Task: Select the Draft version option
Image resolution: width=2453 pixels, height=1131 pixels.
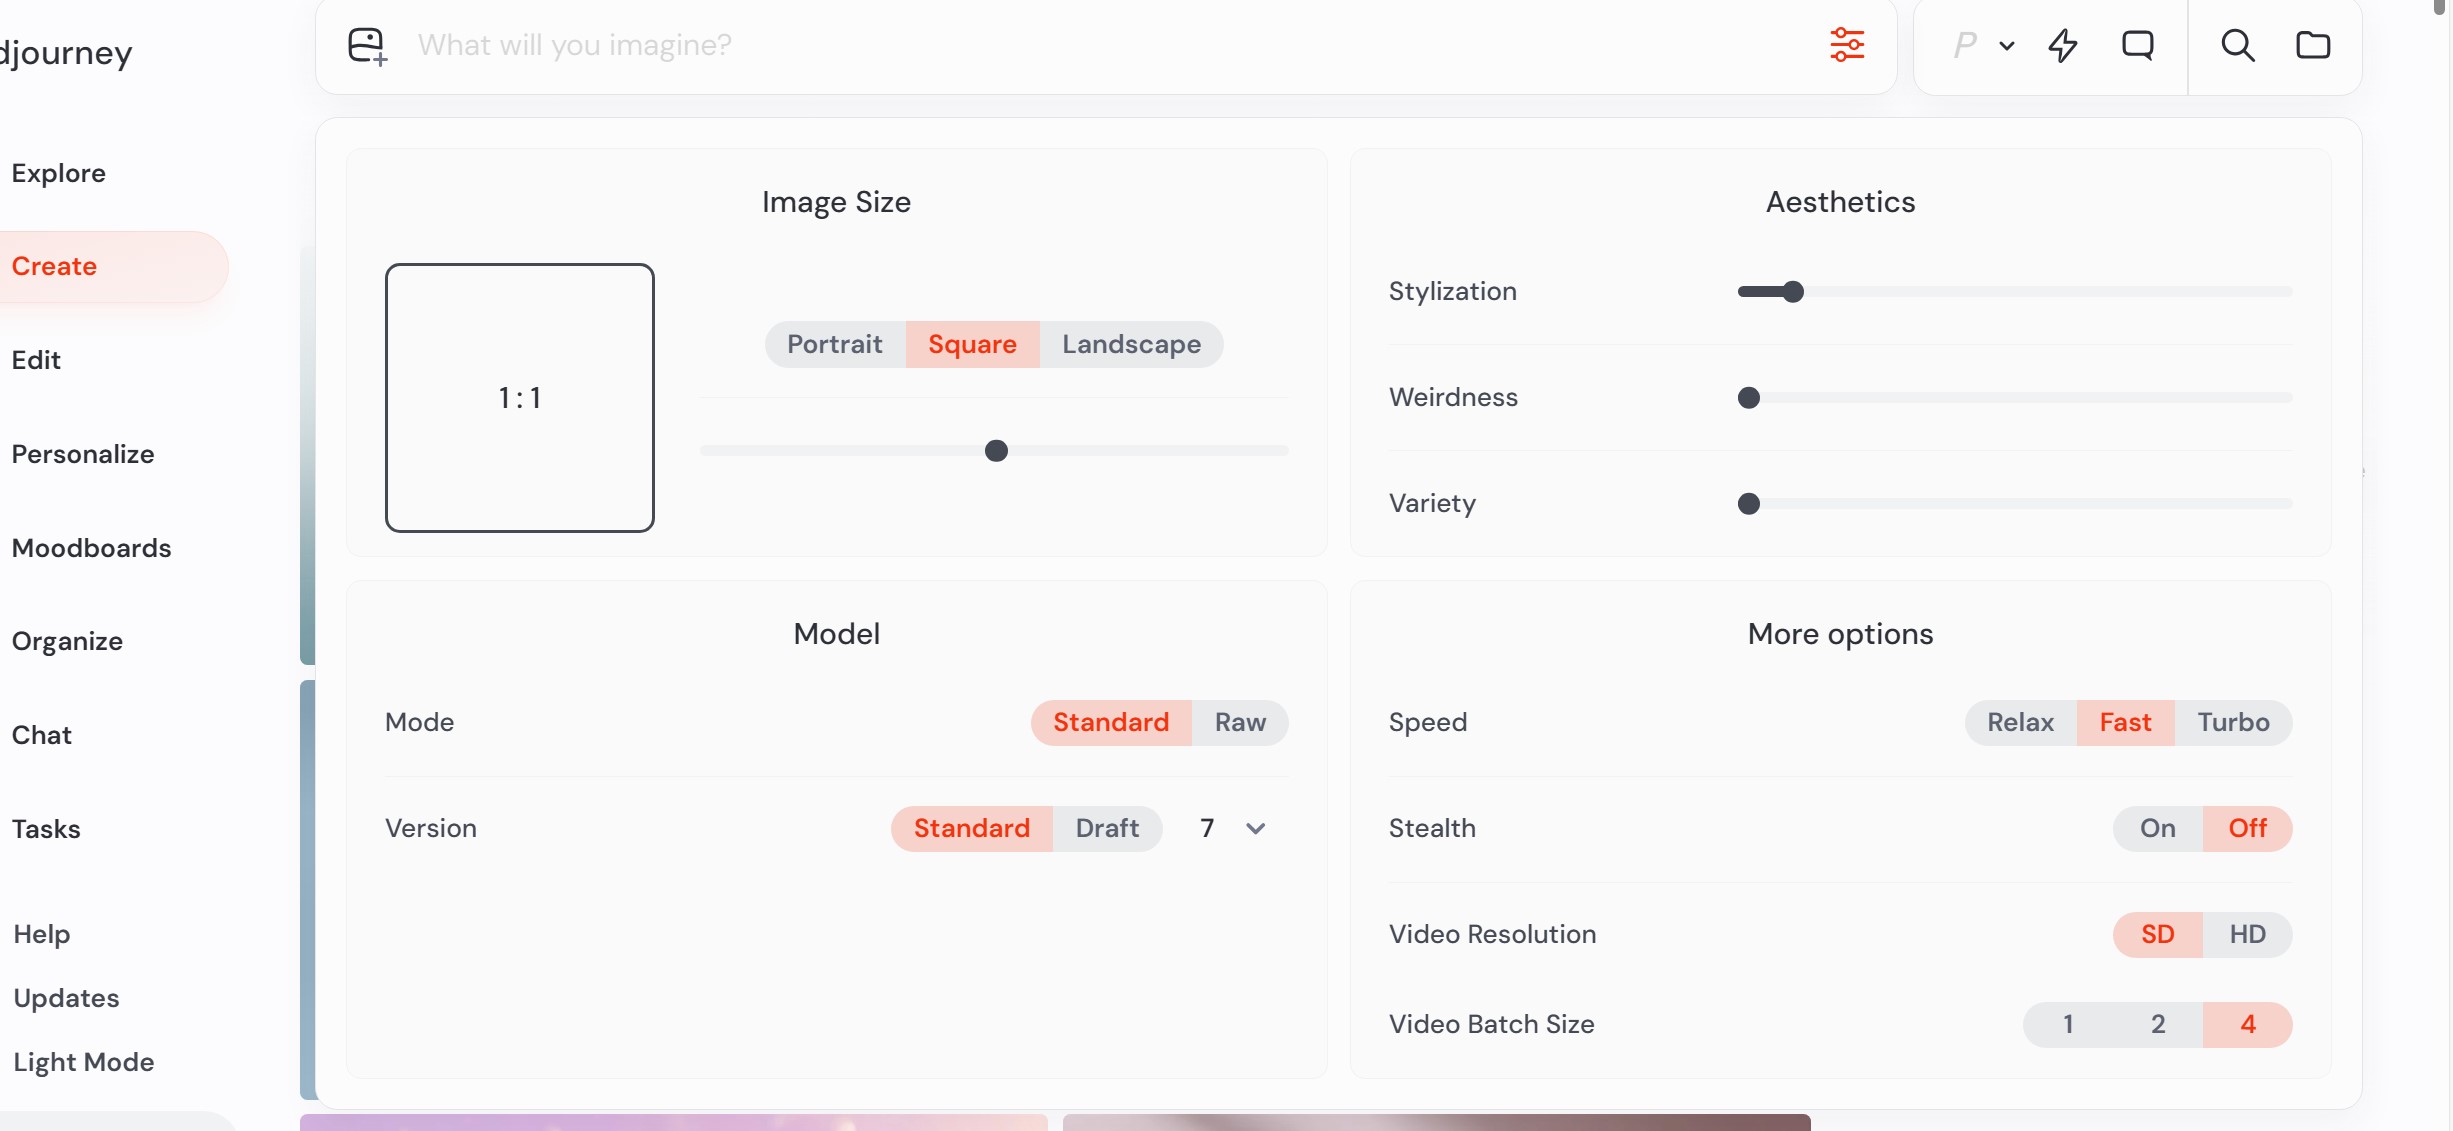Action: point(1106,828)
